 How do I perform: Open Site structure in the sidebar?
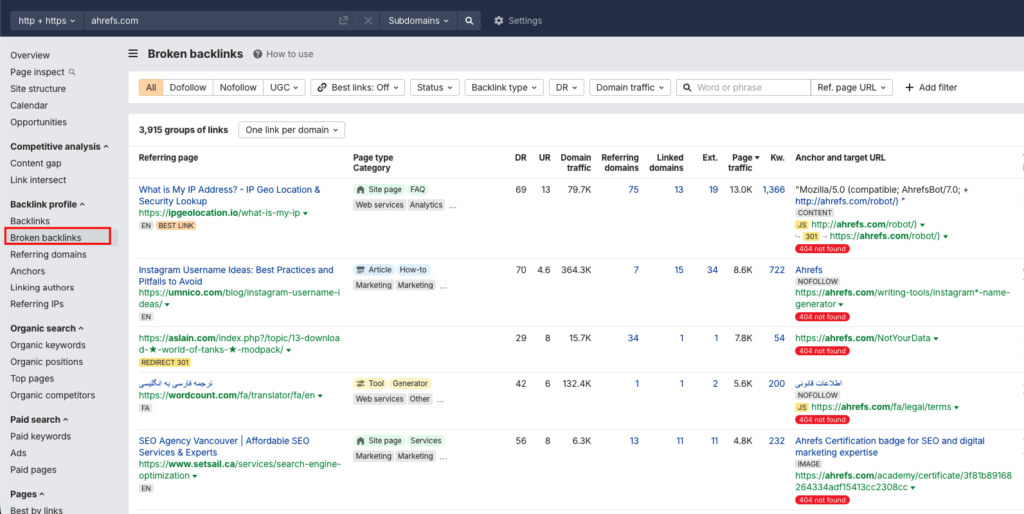(38, 89)
